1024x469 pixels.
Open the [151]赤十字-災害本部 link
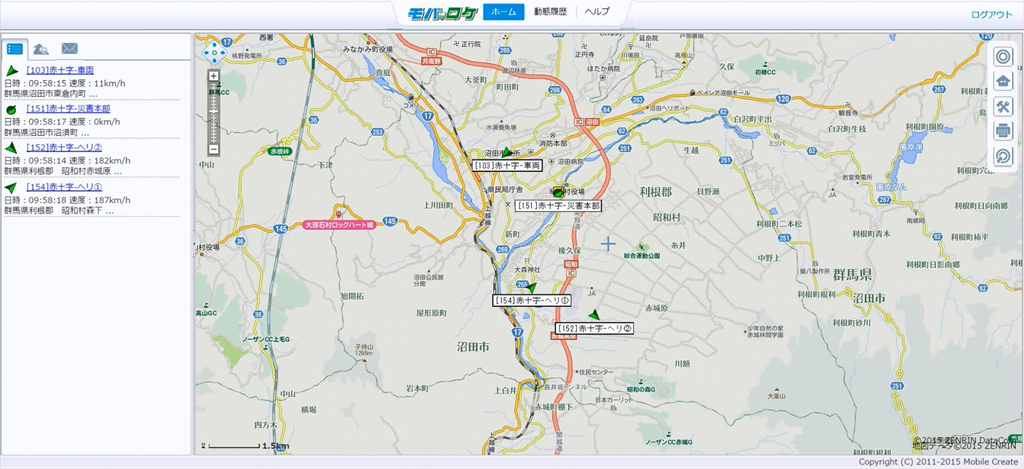click(x=68, y=108)
